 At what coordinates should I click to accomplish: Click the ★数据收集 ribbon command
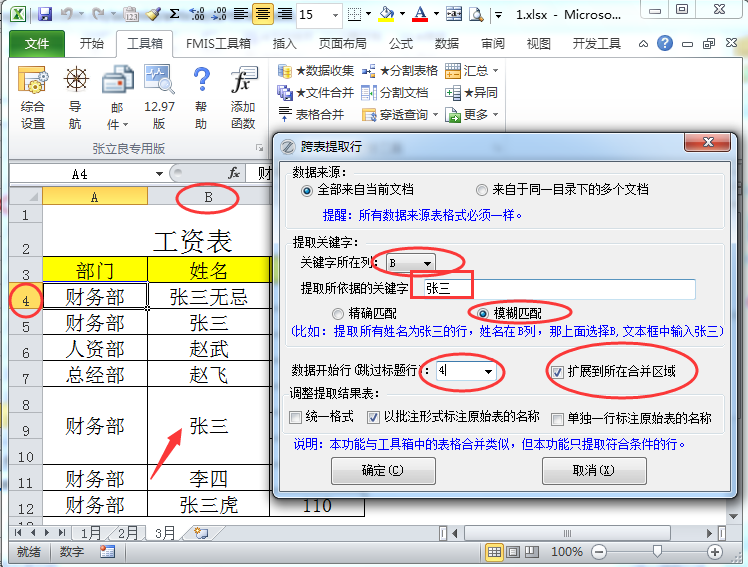[x=316, y=71]
